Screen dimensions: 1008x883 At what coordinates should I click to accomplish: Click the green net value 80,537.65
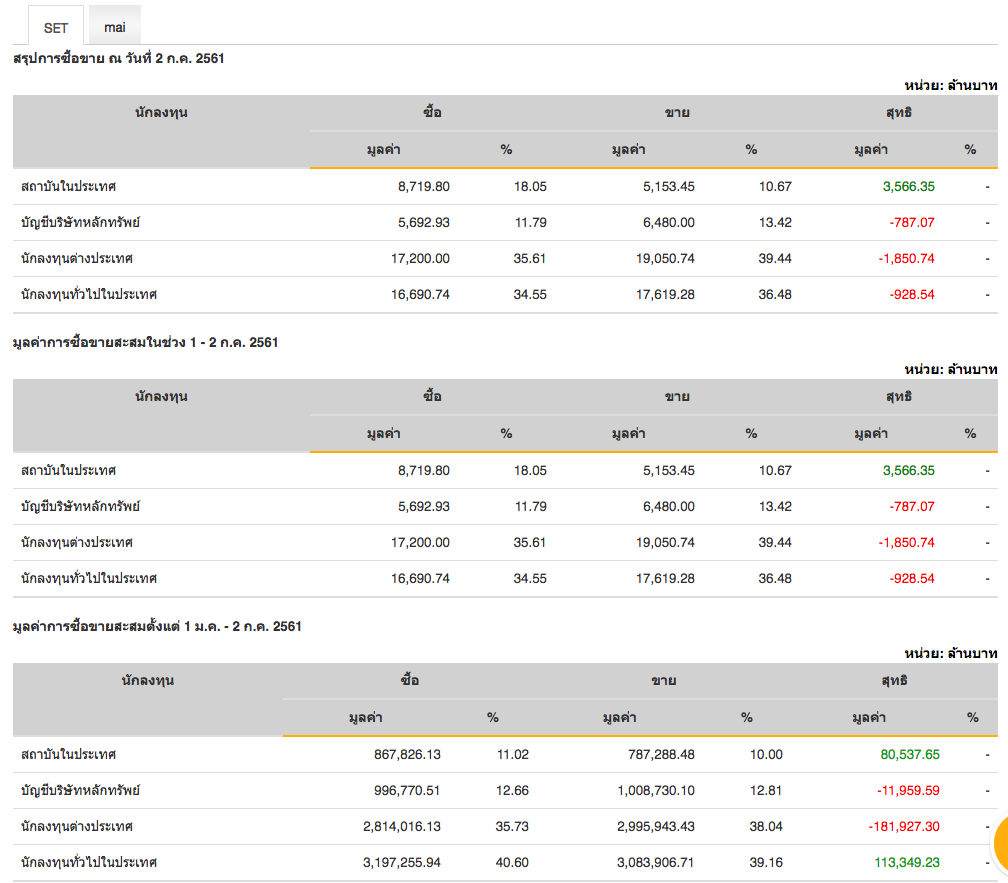point(904,755)
